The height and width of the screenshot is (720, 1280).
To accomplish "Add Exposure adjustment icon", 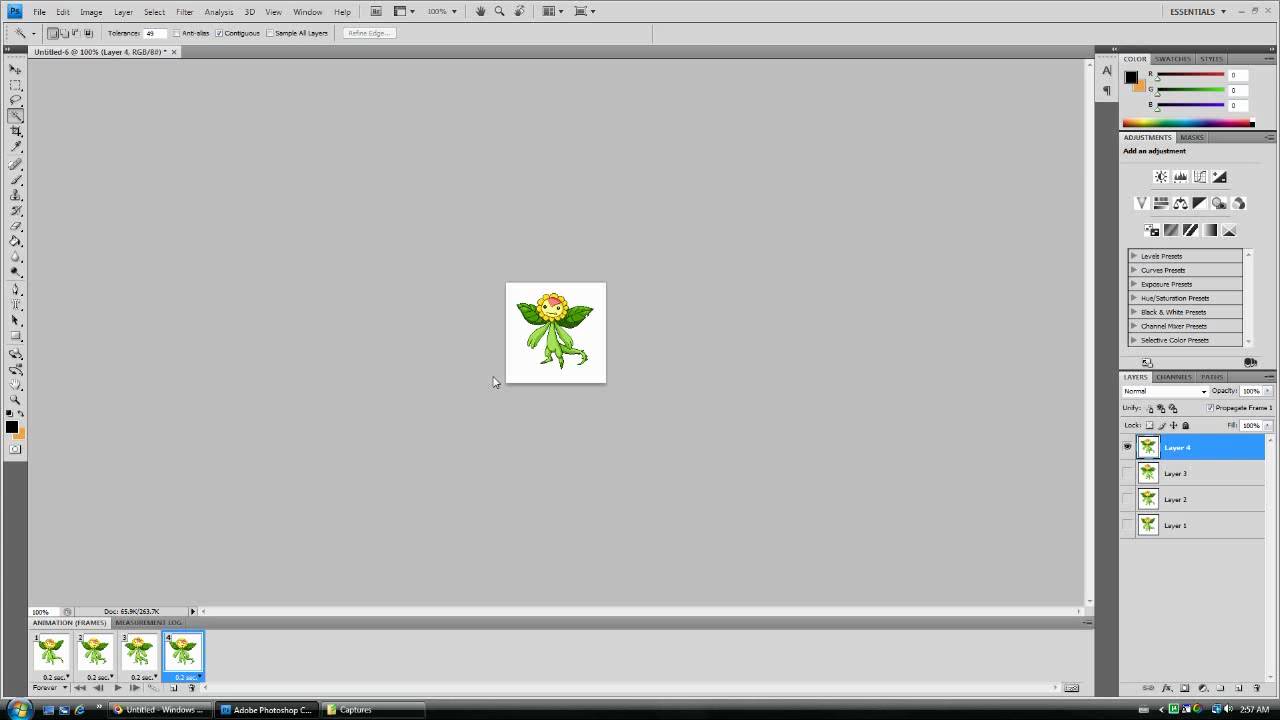I will click(1219, 177).
